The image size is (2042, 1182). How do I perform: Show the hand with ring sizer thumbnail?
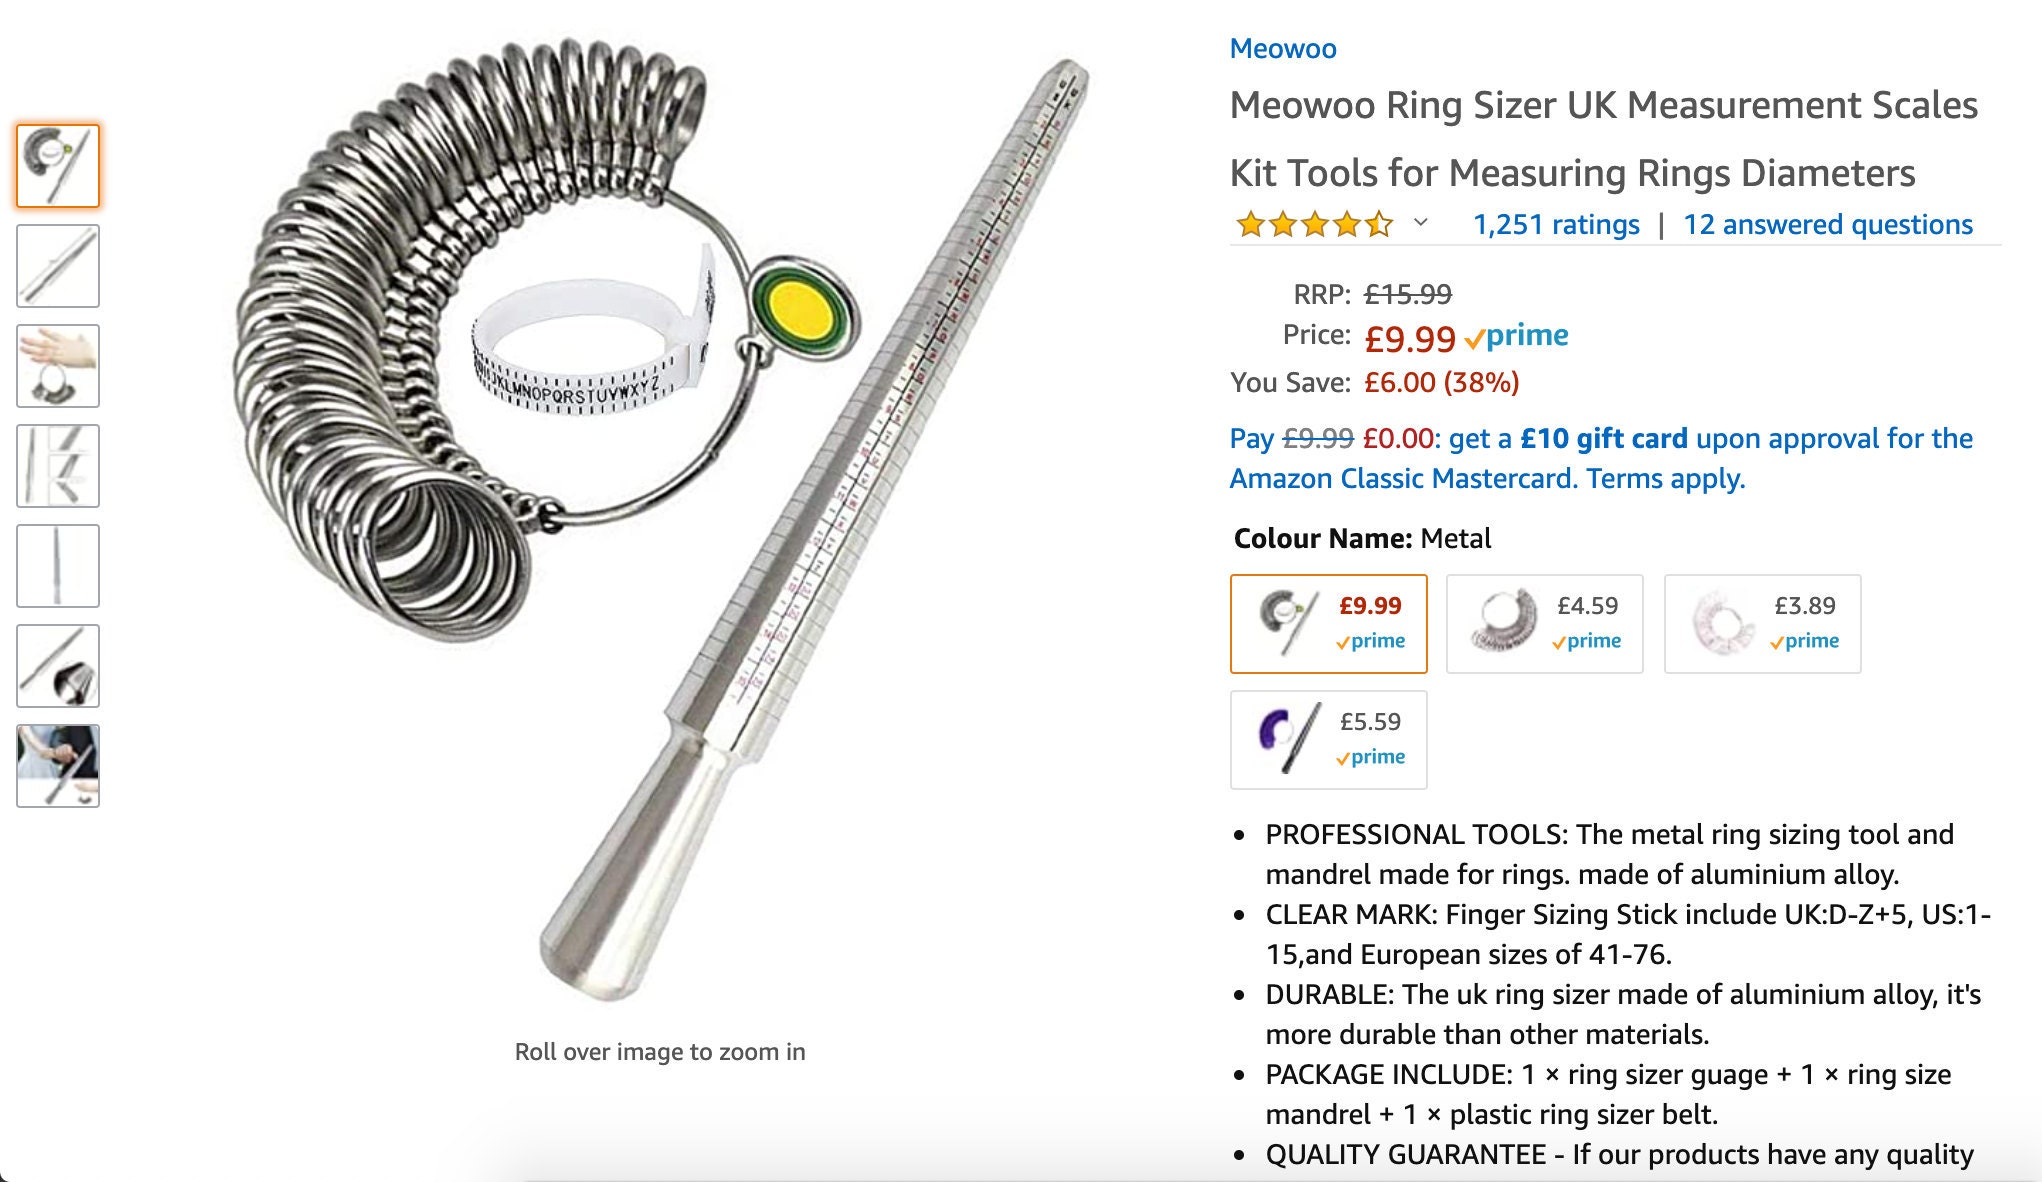click(58, 366)
